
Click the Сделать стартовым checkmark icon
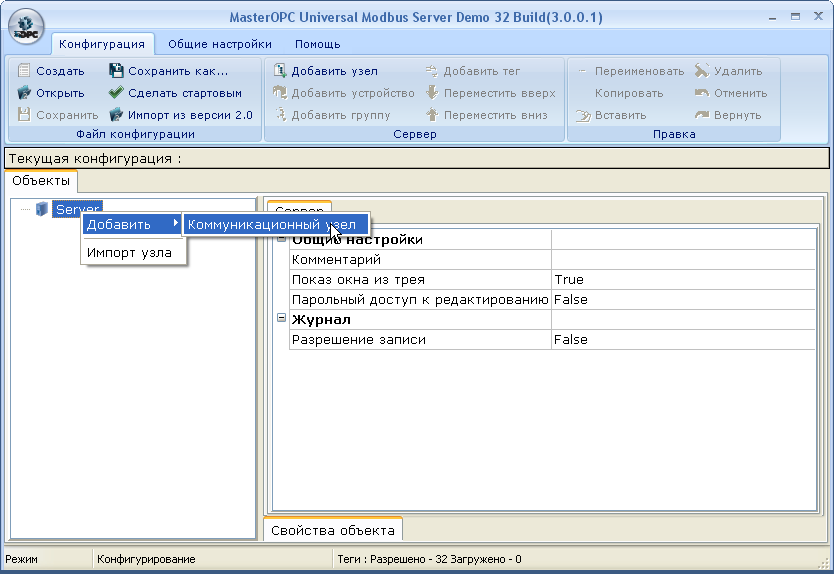click(x=116, y=93)
